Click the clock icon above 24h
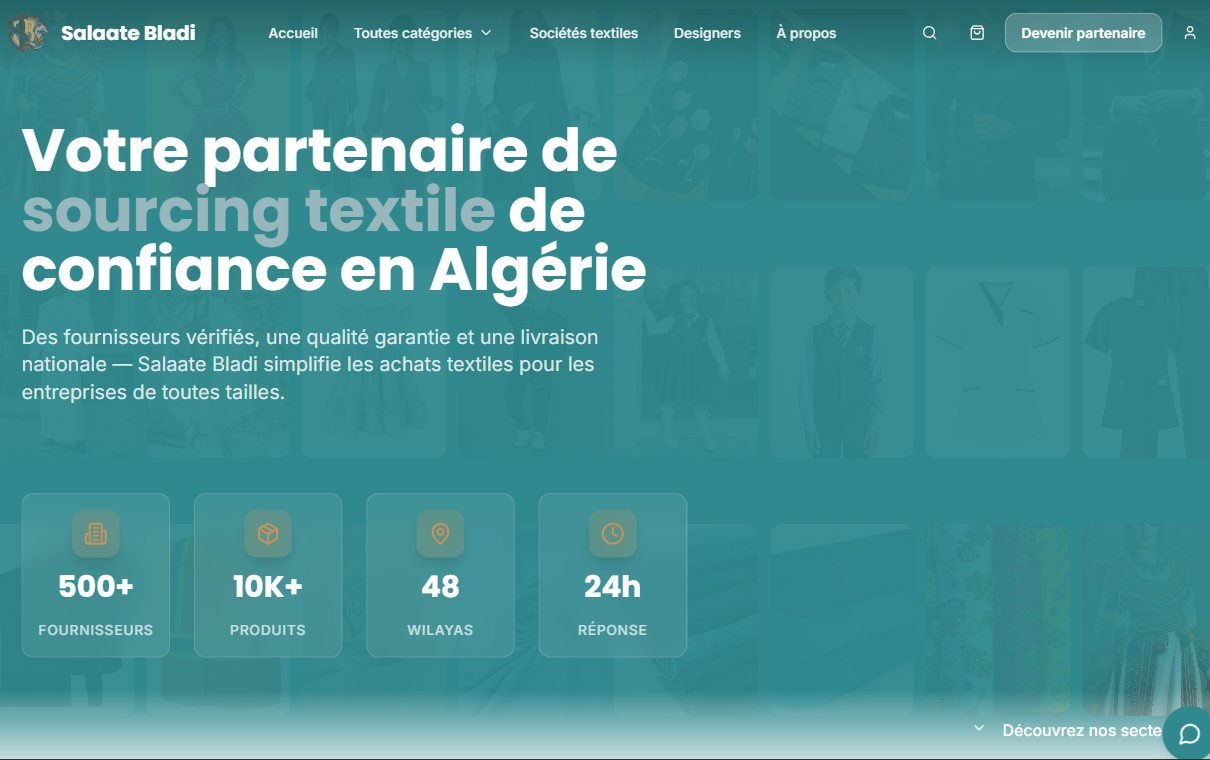 point(612,534)
